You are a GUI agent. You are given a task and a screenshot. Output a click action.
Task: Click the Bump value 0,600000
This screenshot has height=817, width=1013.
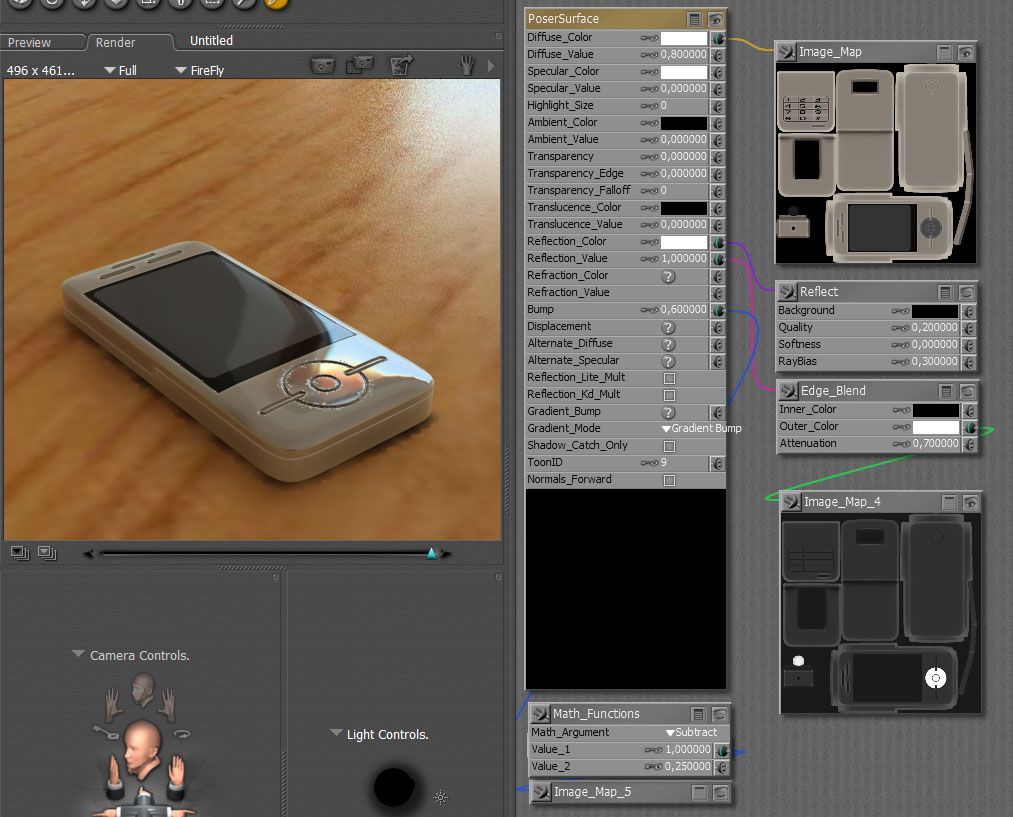(x=683, y=310)
